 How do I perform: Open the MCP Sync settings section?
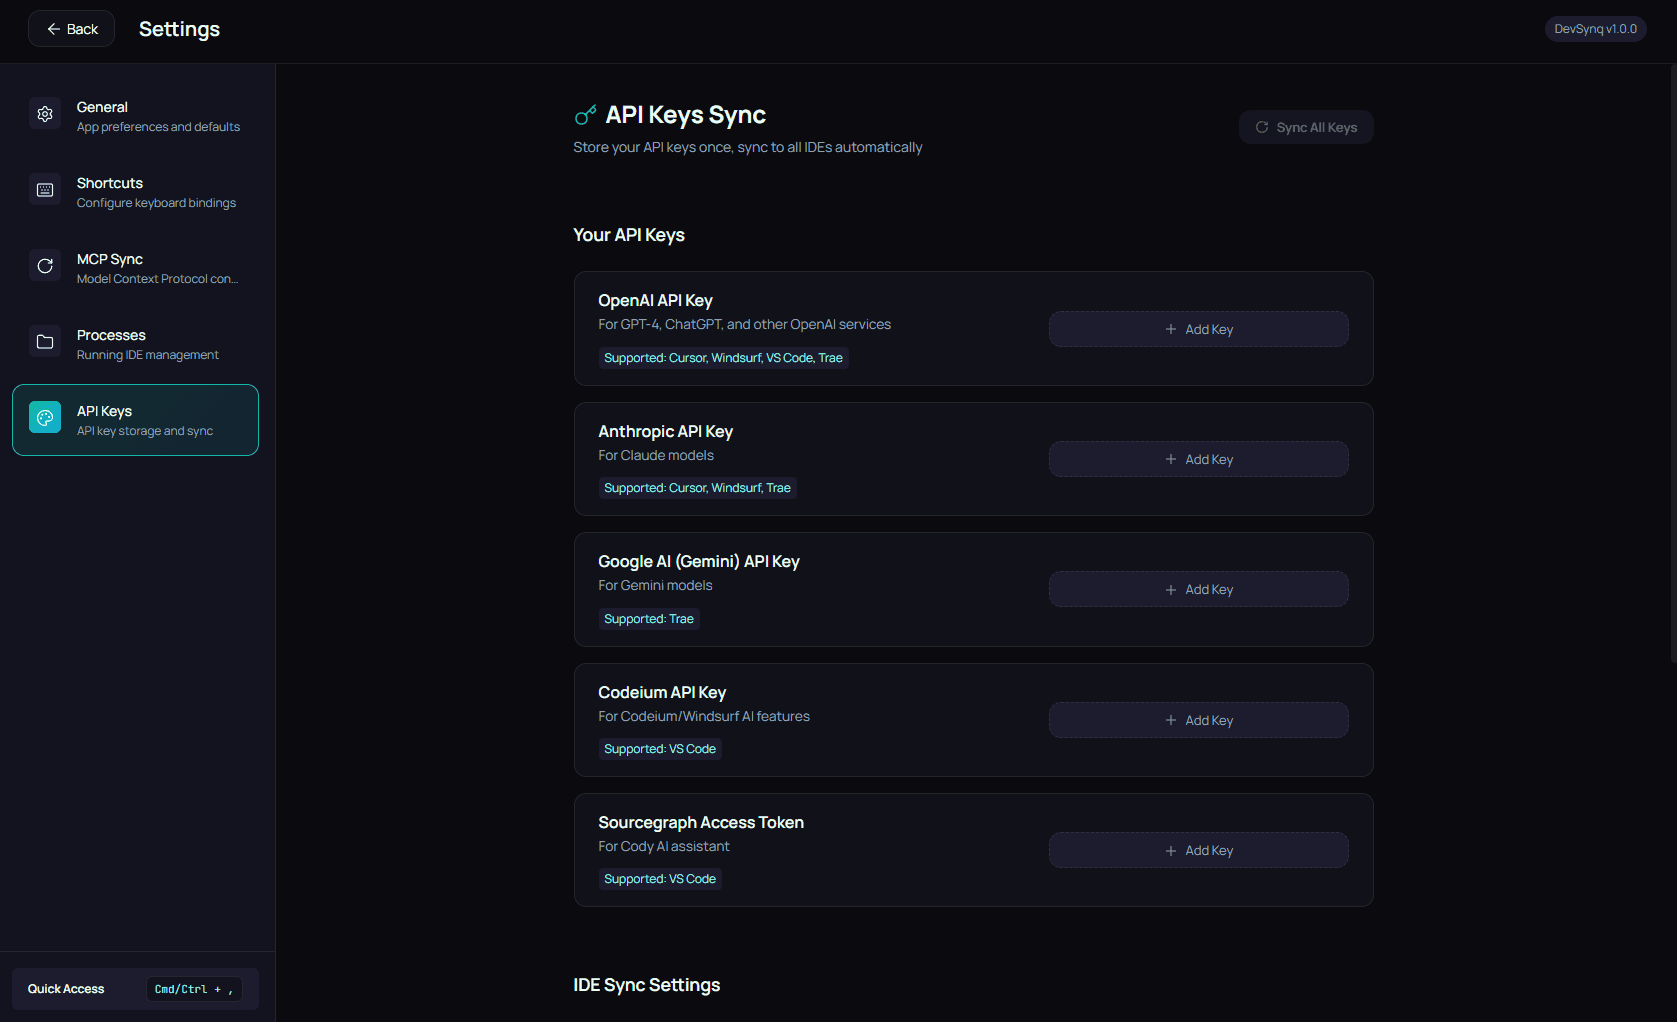135,267
